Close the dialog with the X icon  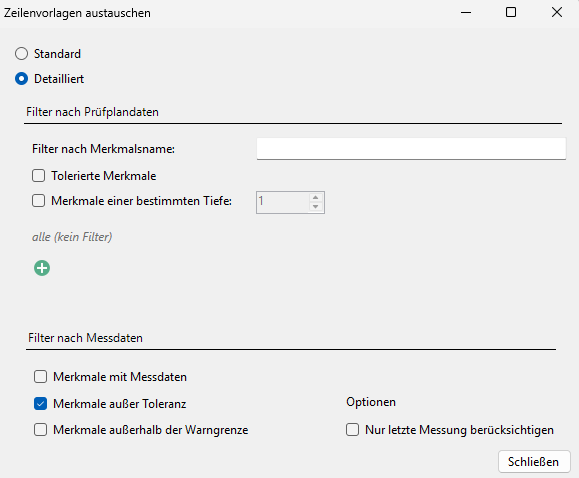[x=557, y=13]
